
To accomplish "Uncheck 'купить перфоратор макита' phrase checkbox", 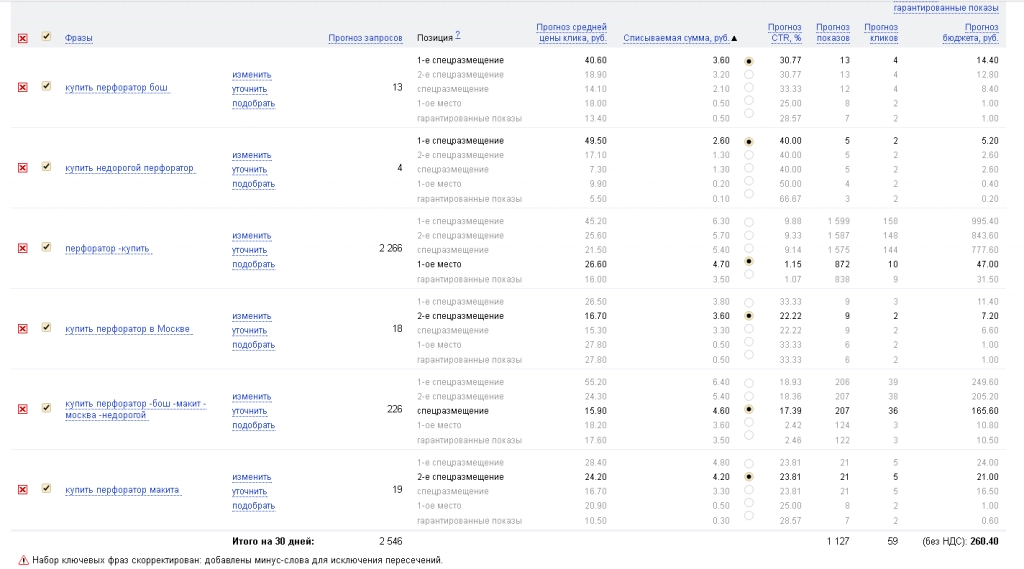I will click(46, 489).
